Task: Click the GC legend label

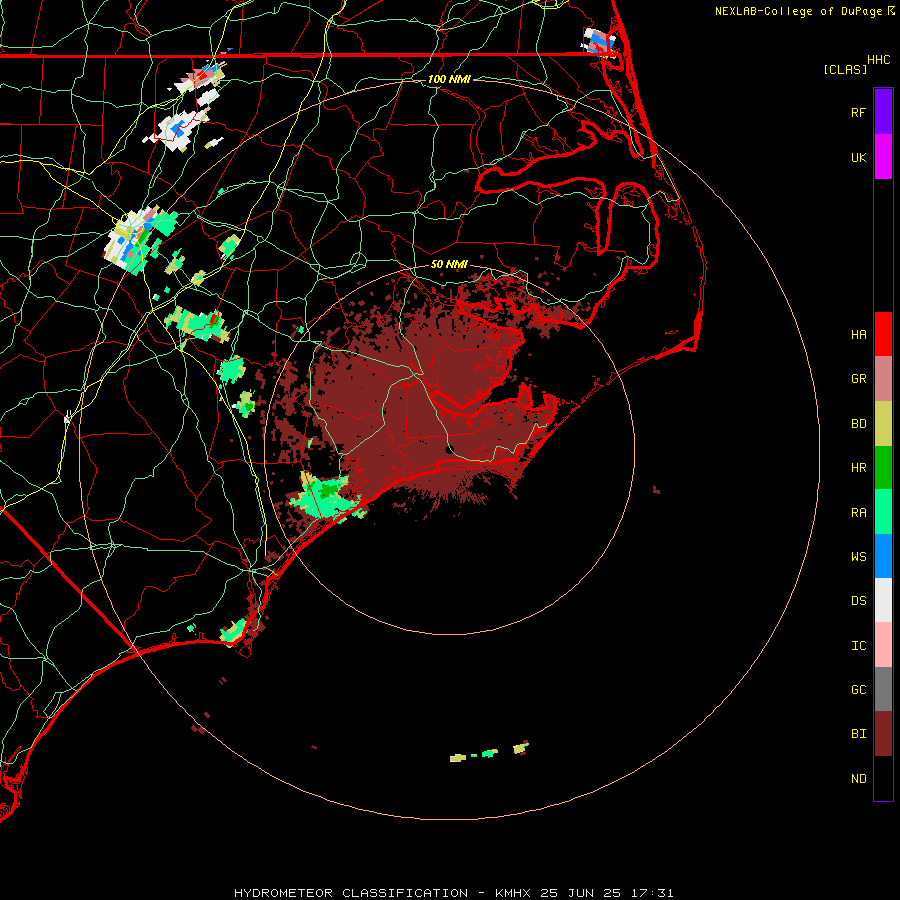Action: 859,690
